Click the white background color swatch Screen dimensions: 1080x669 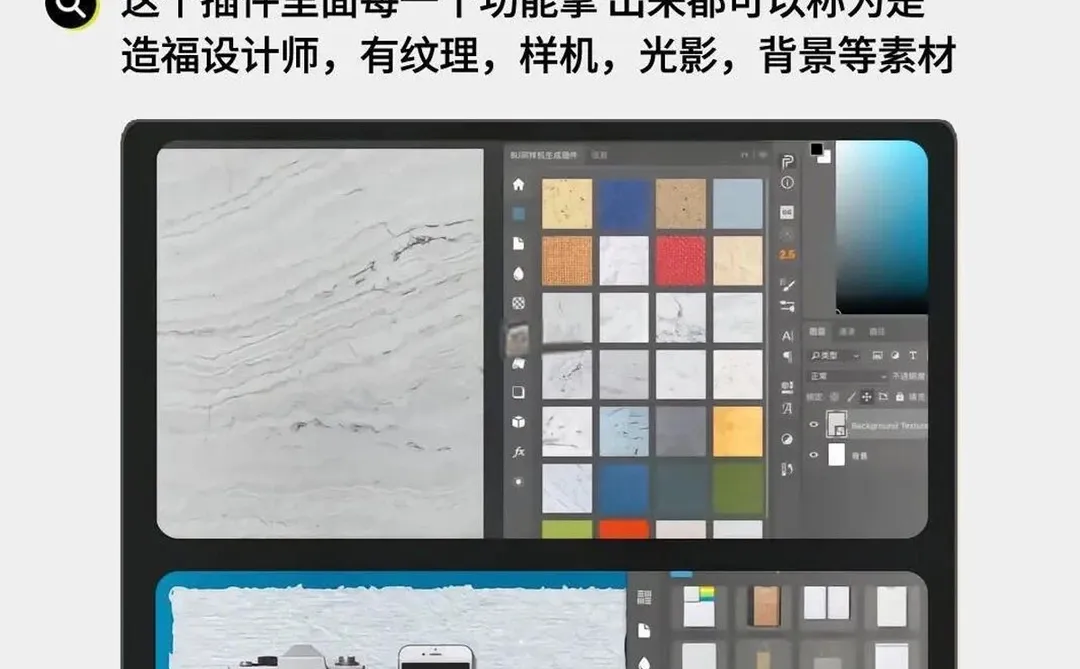826,158
